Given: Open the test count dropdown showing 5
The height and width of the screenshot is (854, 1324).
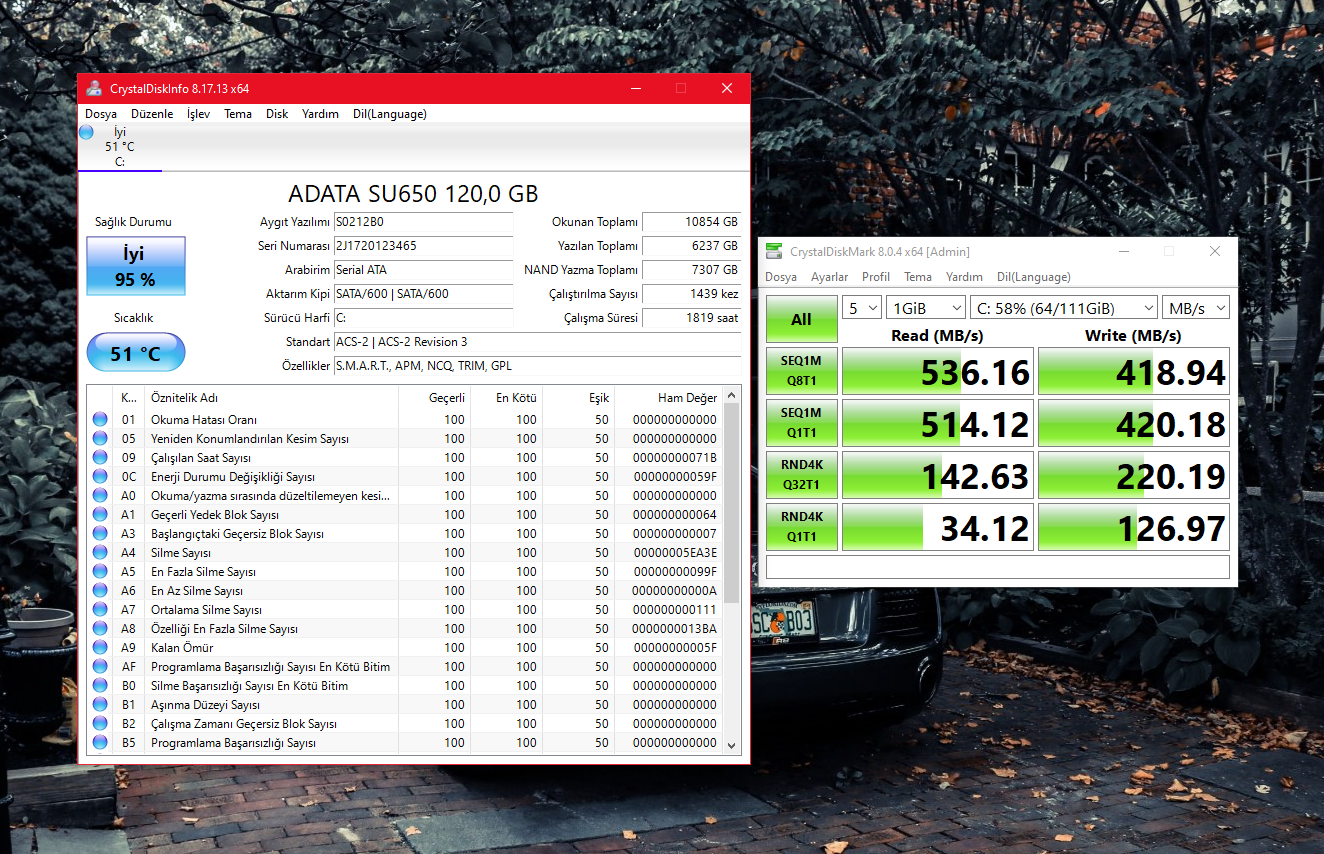Looking at the screenshot, I should click(862, 308).
